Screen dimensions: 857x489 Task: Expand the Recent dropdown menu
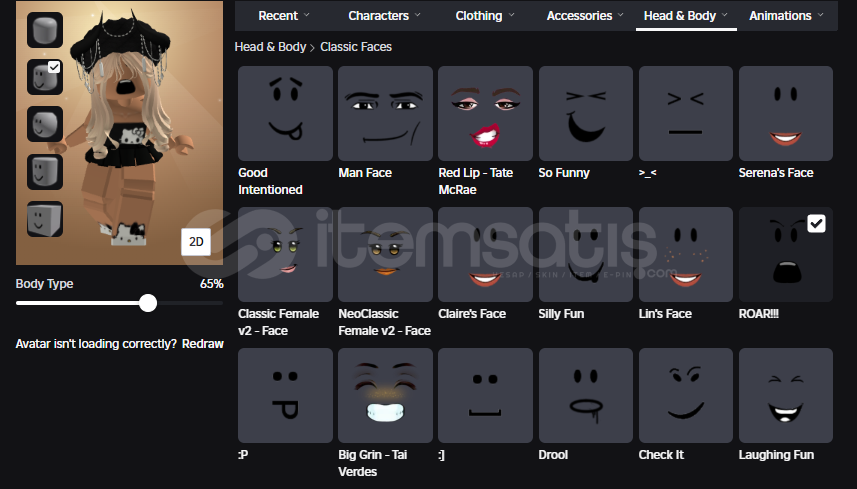coord(284,16)
